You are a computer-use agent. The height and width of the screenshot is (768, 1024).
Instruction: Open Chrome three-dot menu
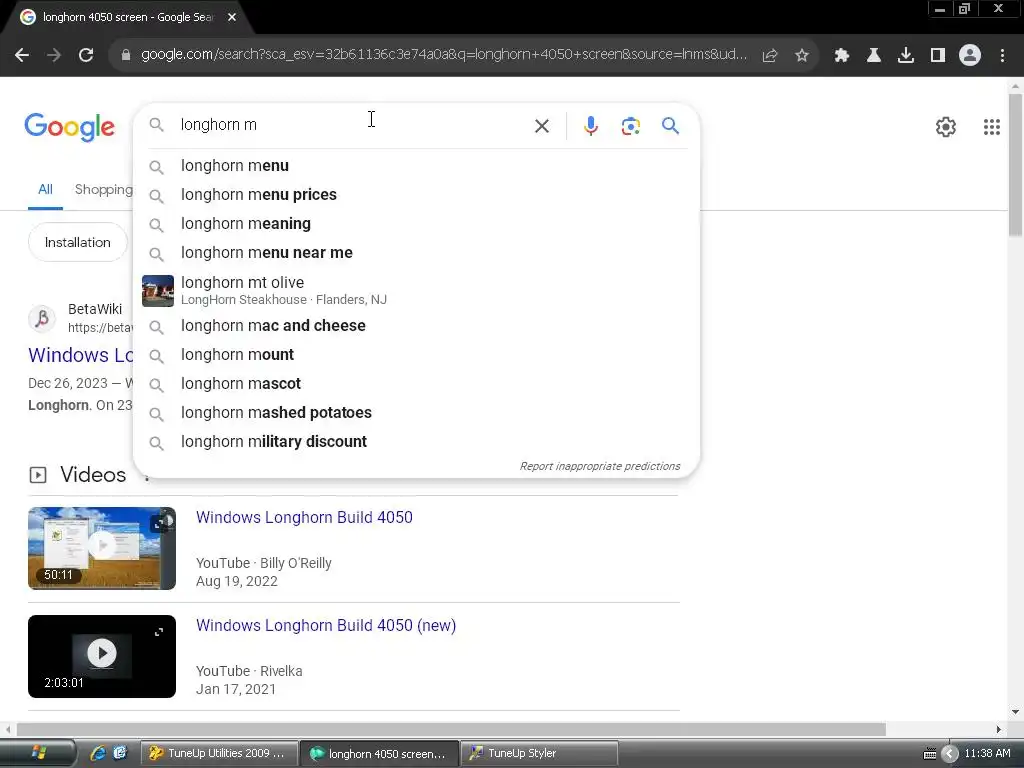click(x=1002, y=56)
